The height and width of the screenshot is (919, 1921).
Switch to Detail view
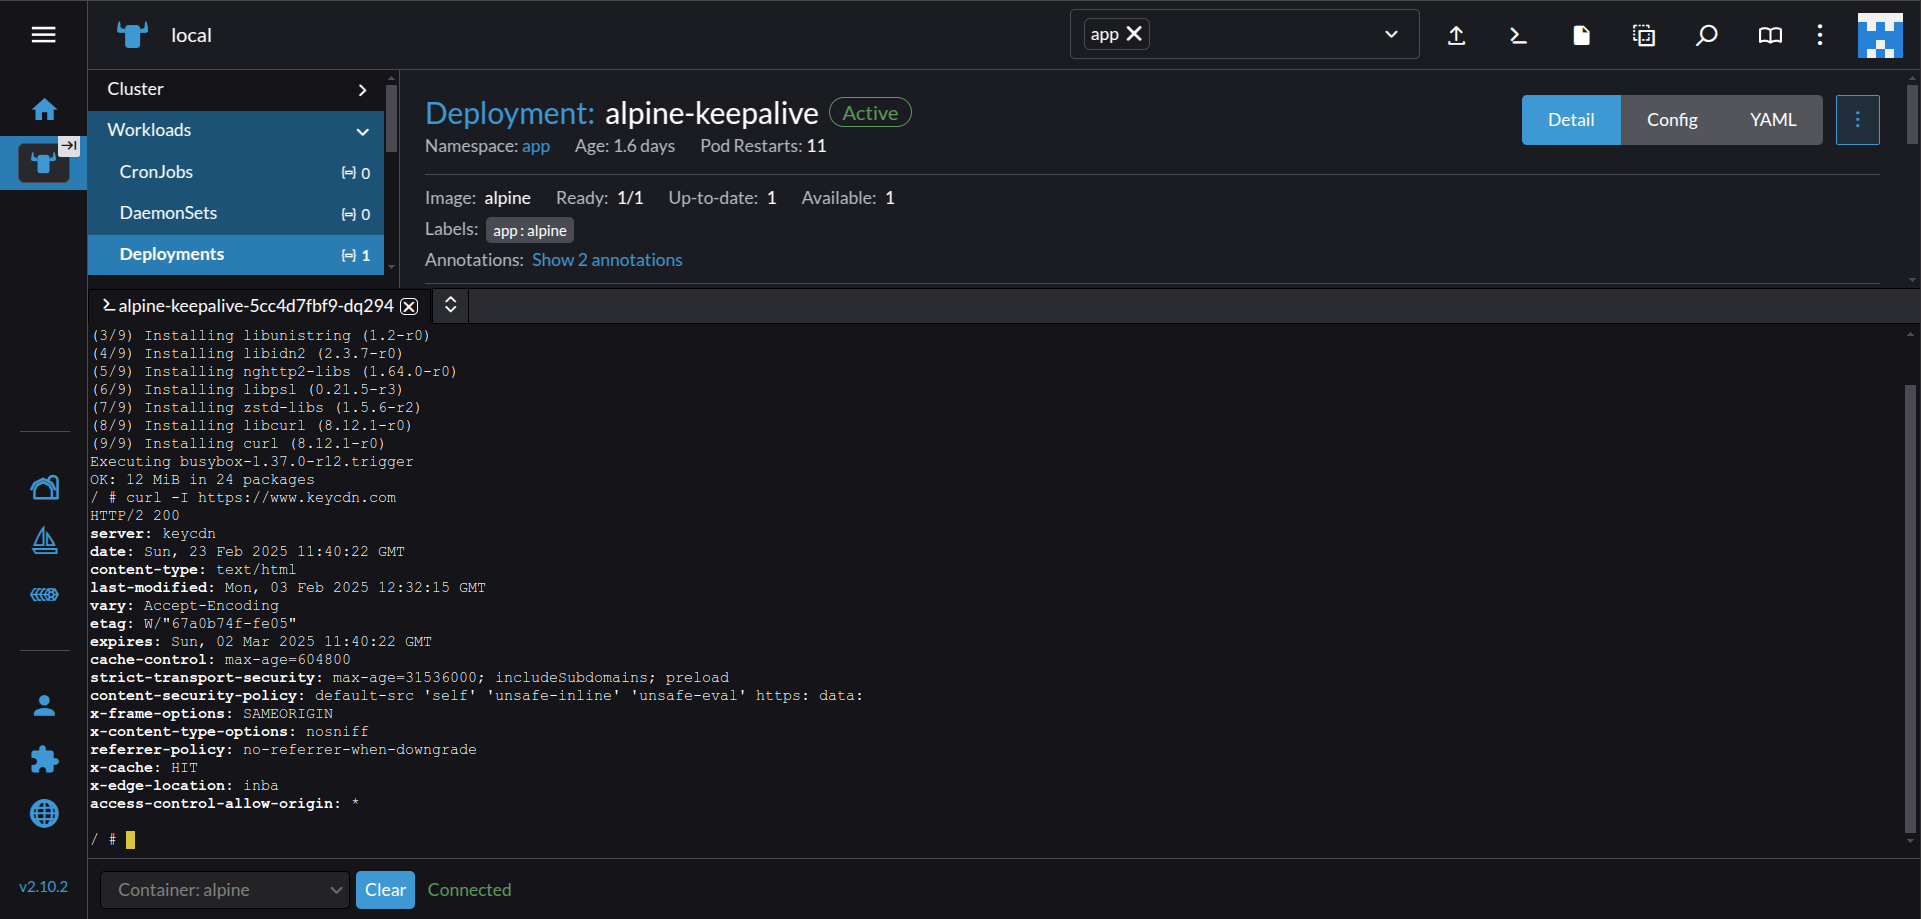tap(1571, 120)
